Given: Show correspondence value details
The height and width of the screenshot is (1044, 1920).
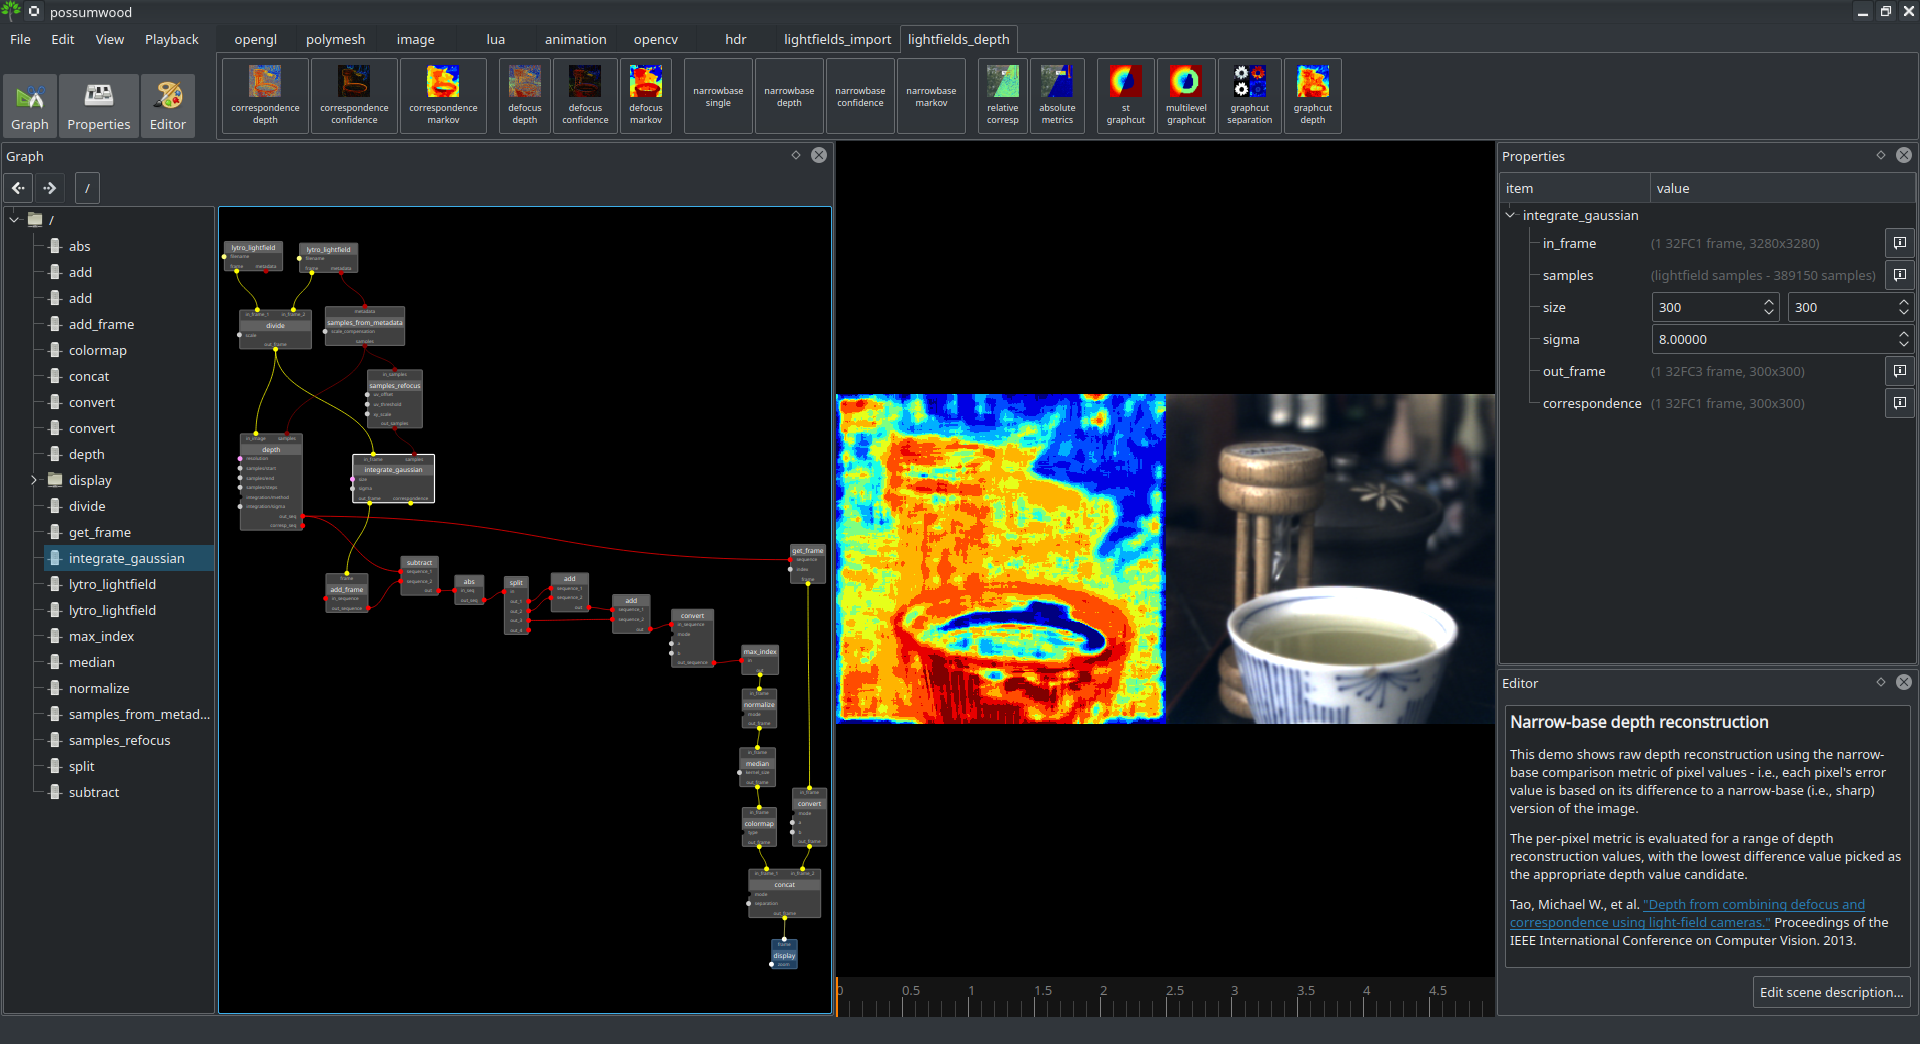Looking at the screenshot, I should 1900,403.
